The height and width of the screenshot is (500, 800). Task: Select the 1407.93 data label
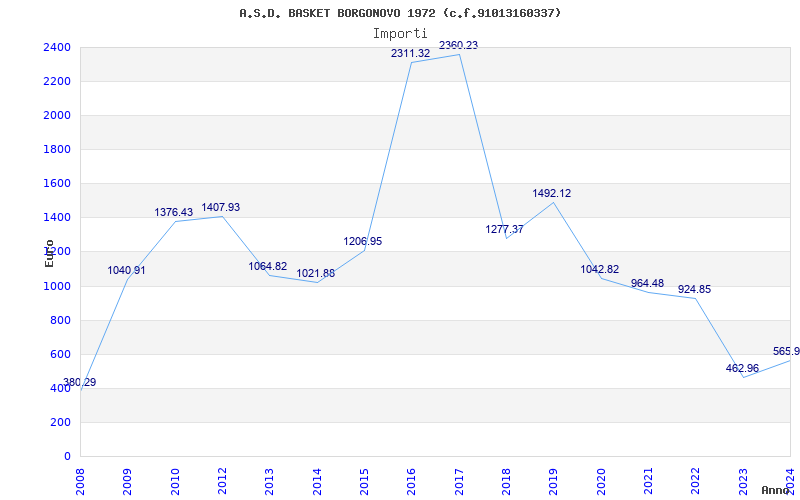[x=221, y=208]
